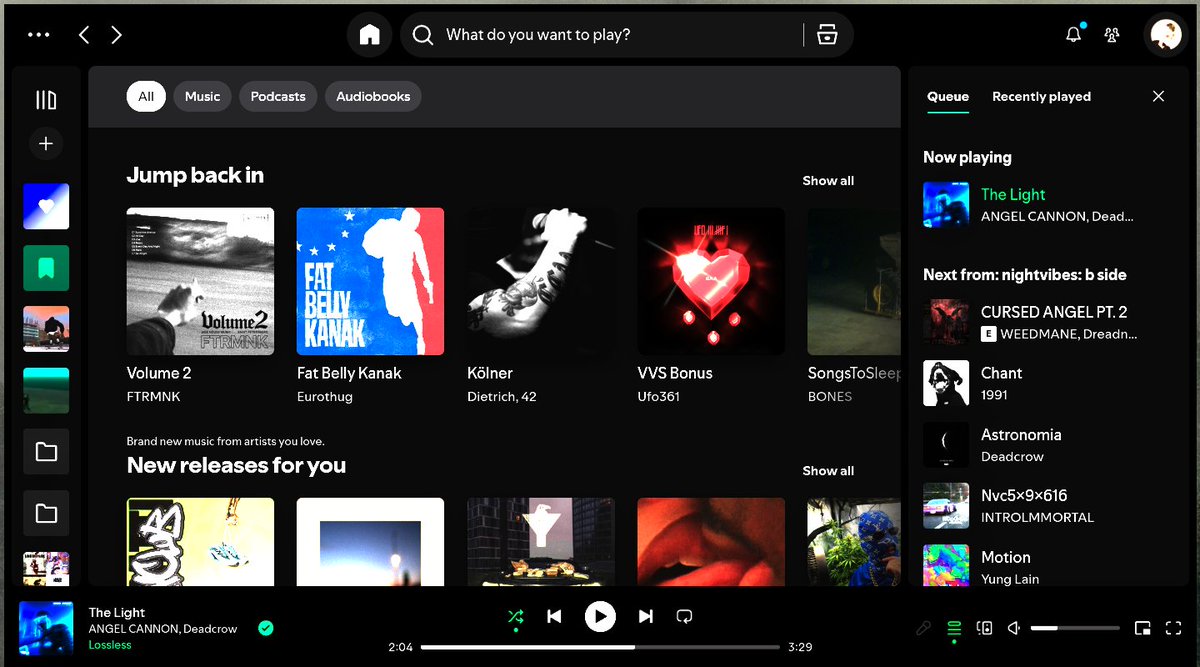Open Liked Songs in sidebar
This screenshot has height=667, width=1200.
point(46,206)
